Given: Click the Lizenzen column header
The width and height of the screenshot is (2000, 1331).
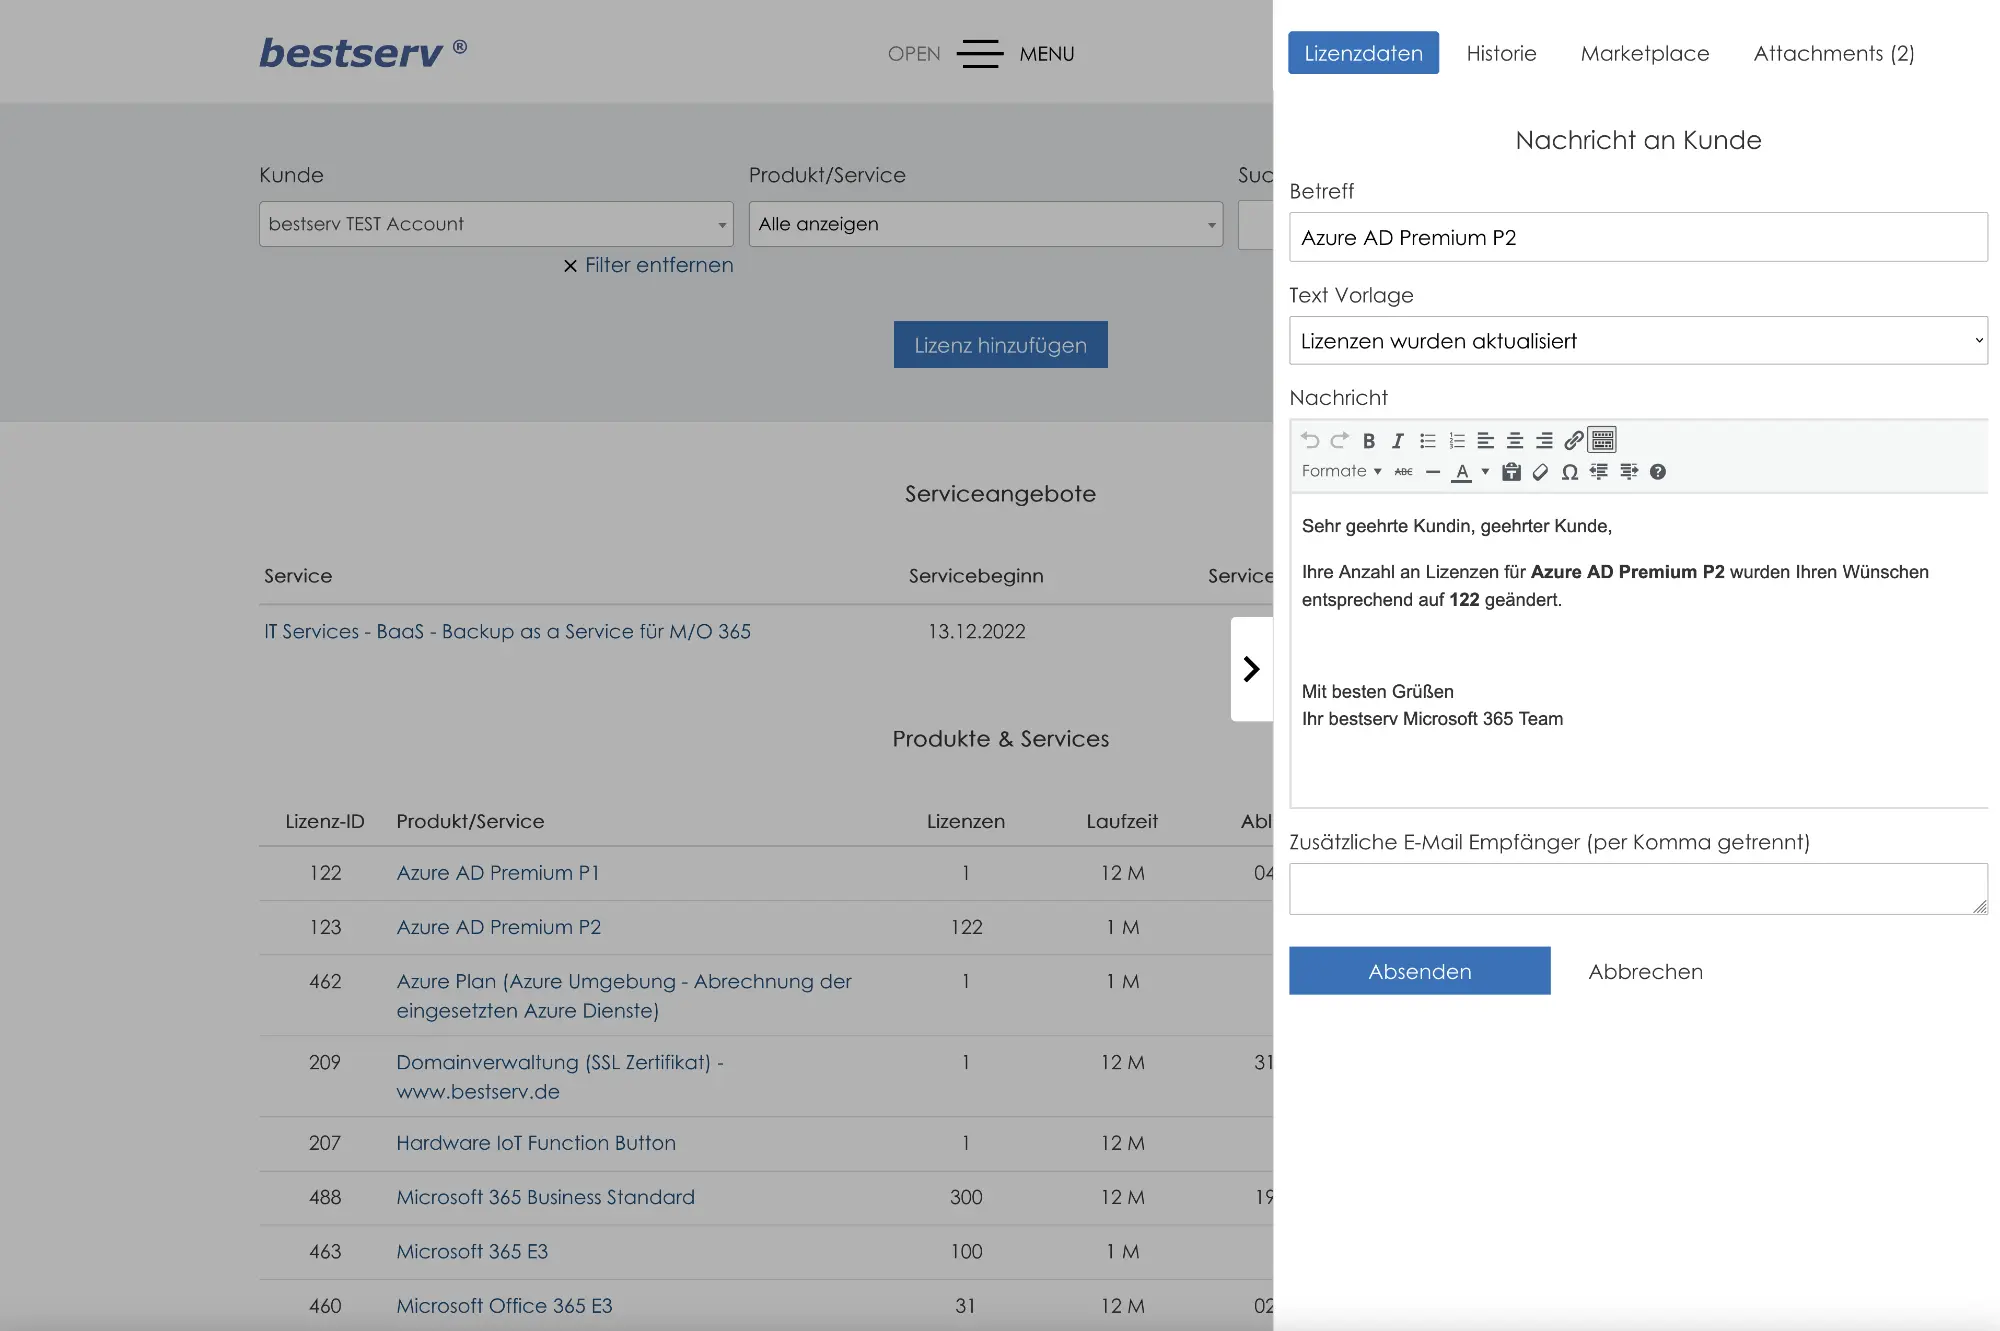Looking at the screenshot, I should coord(966,821).
